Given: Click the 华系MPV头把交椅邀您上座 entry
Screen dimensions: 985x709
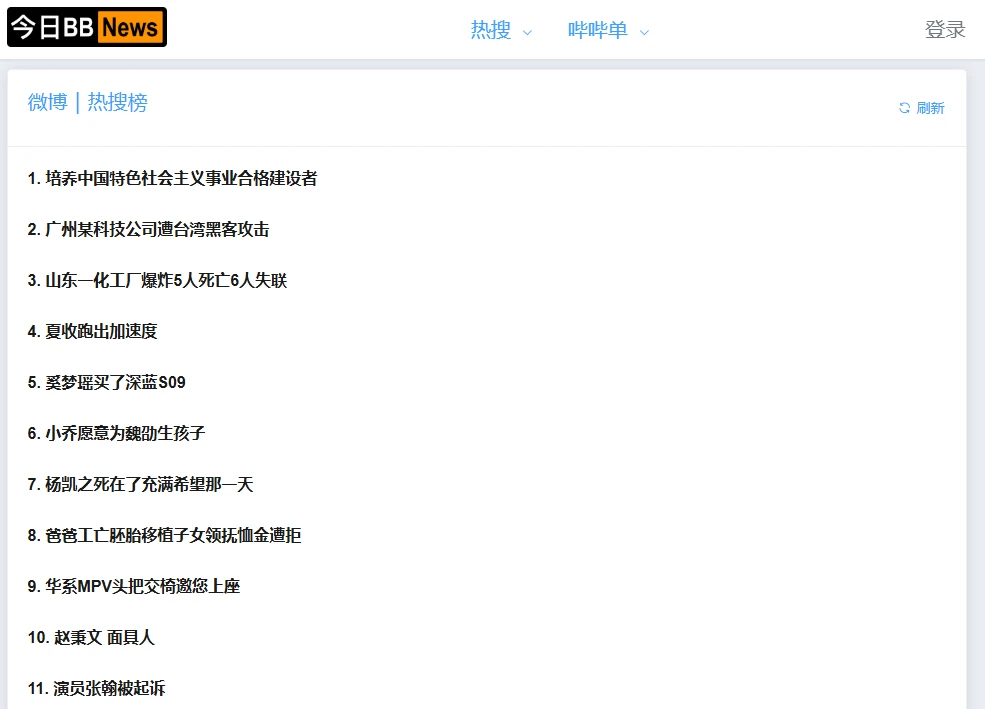Looking at the screenshot, I should tap(133, 586).
